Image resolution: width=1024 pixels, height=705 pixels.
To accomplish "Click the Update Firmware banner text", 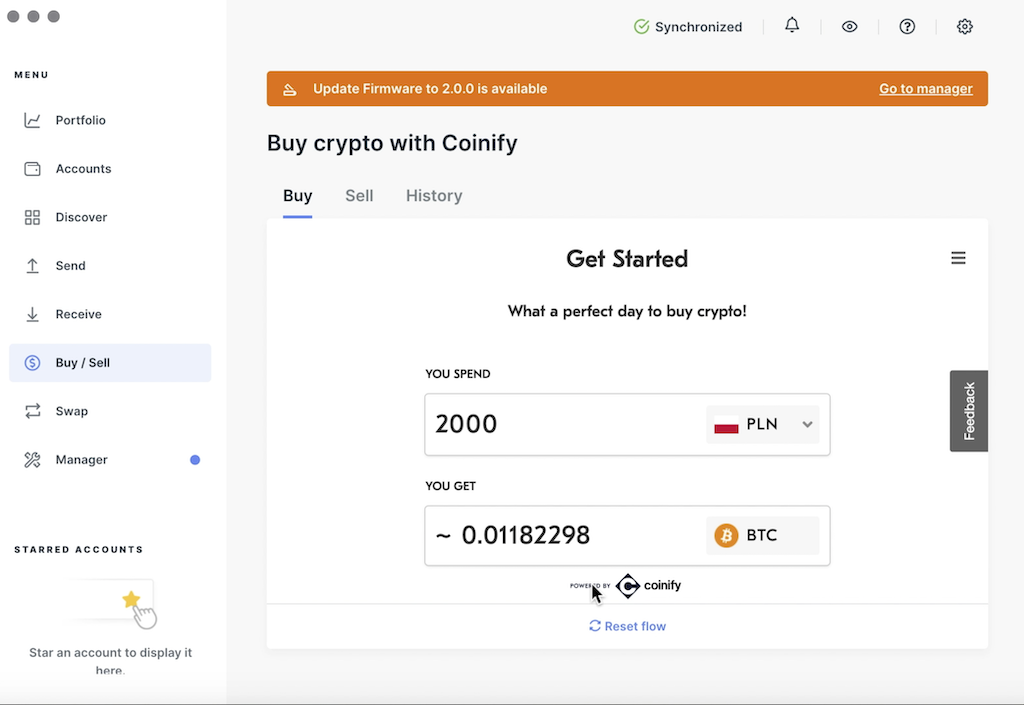I will pyautogui.click(x=430, y=89).
